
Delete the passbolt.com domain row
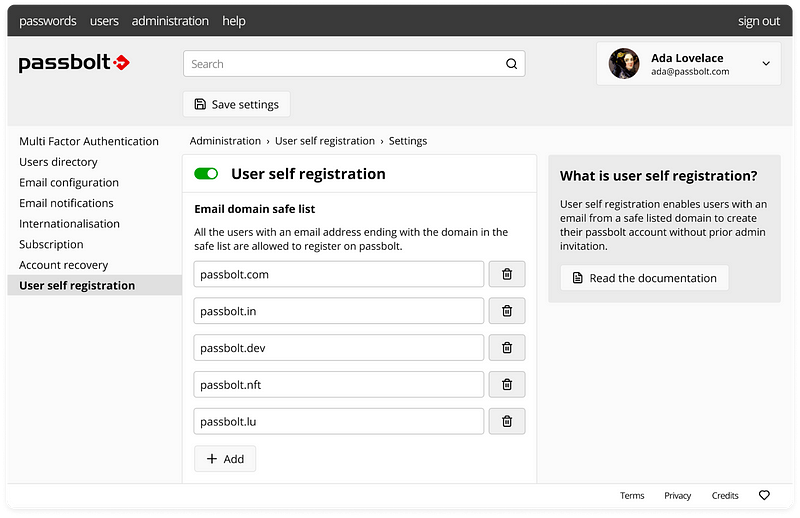pos(507,274)
